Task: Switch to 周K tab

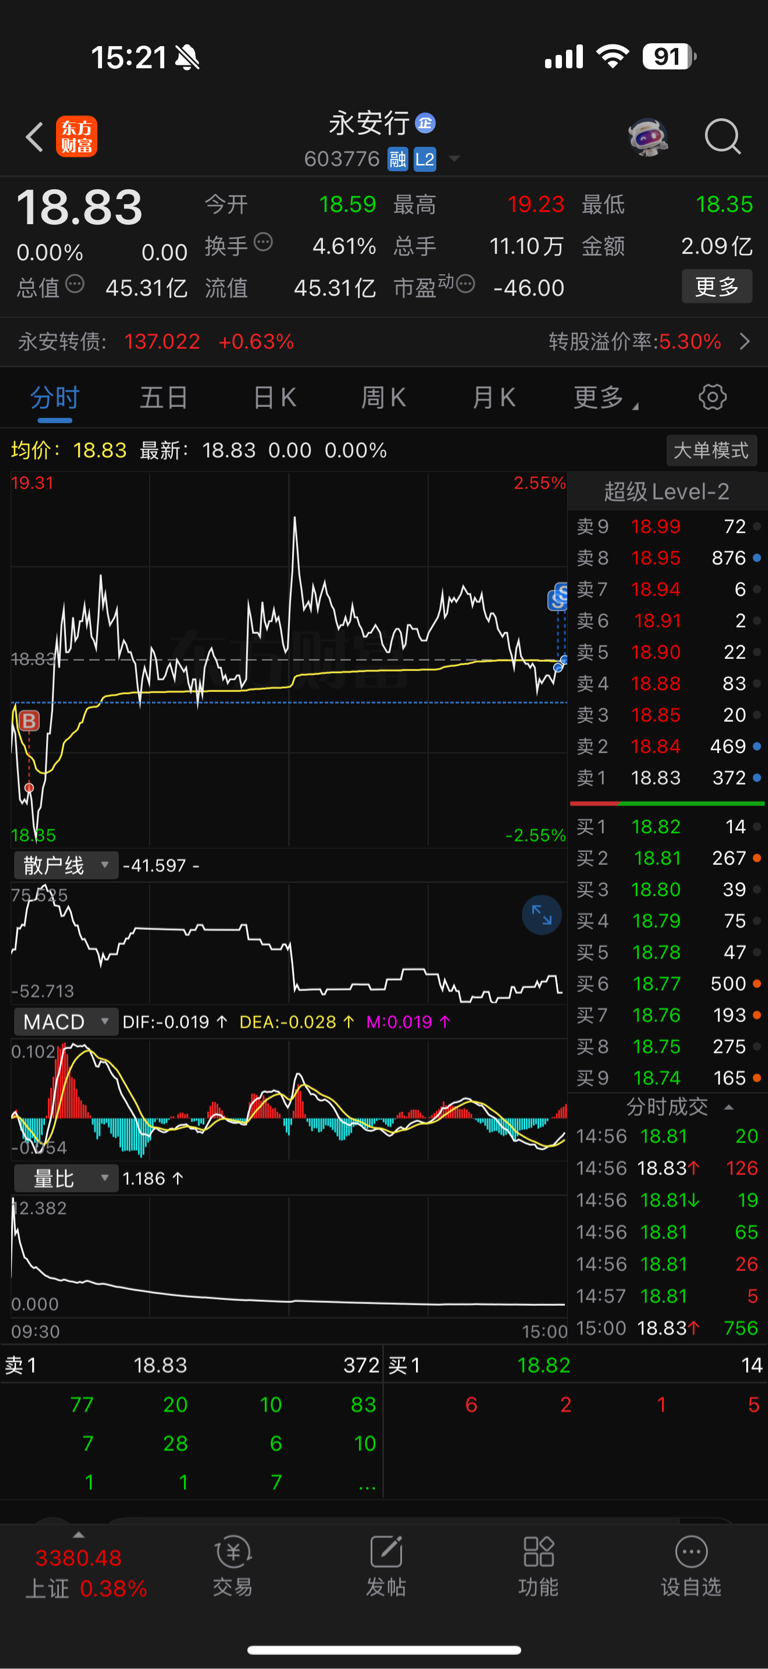Action: tap(383, 398)
